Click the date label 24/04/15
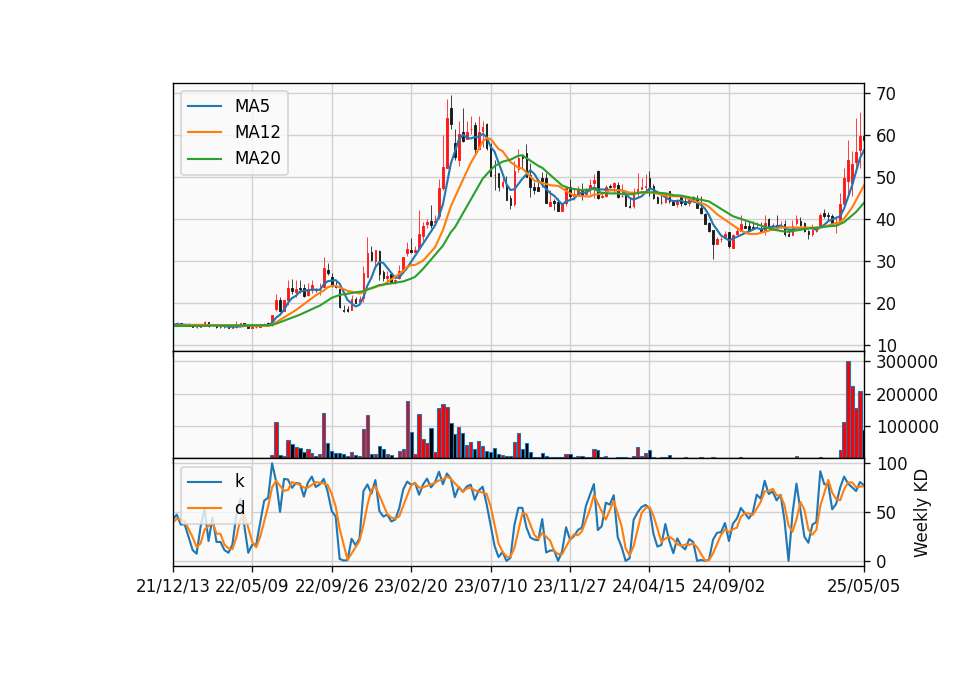Image resolution: width=960 pixels, height=690 pixels. [x=649, y=587]
